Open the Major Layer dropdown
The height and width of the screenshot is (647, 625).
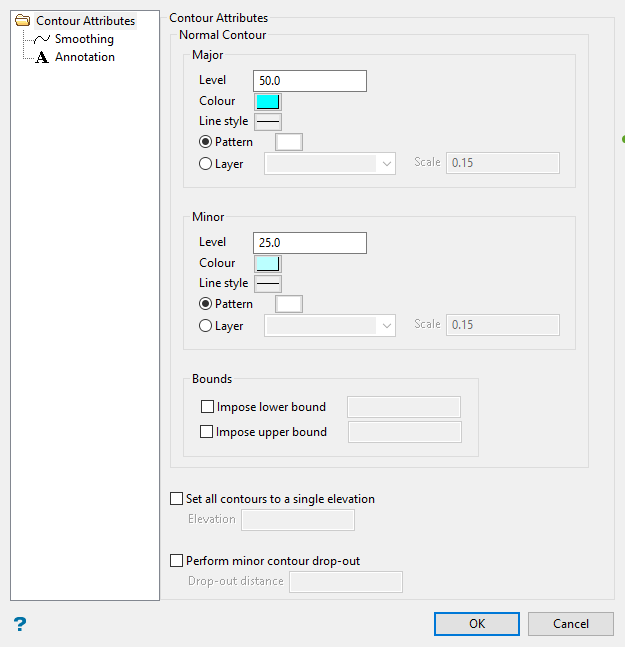click(x=330, y=164)
